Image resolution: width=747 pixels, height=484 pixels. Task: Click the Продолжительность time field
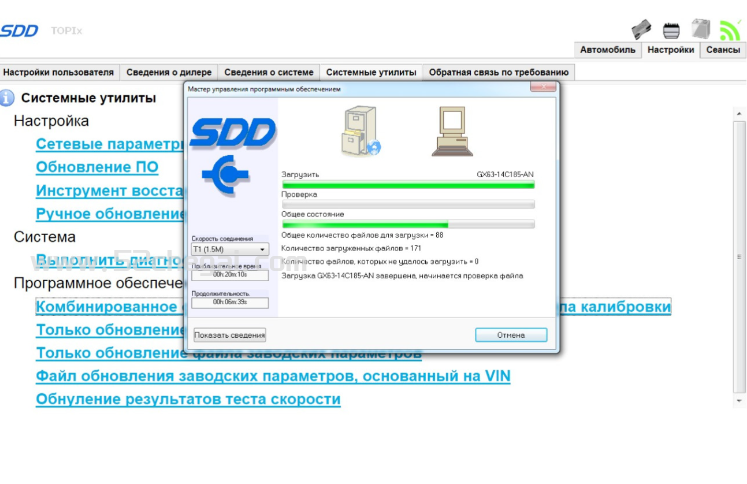(230, 302)
